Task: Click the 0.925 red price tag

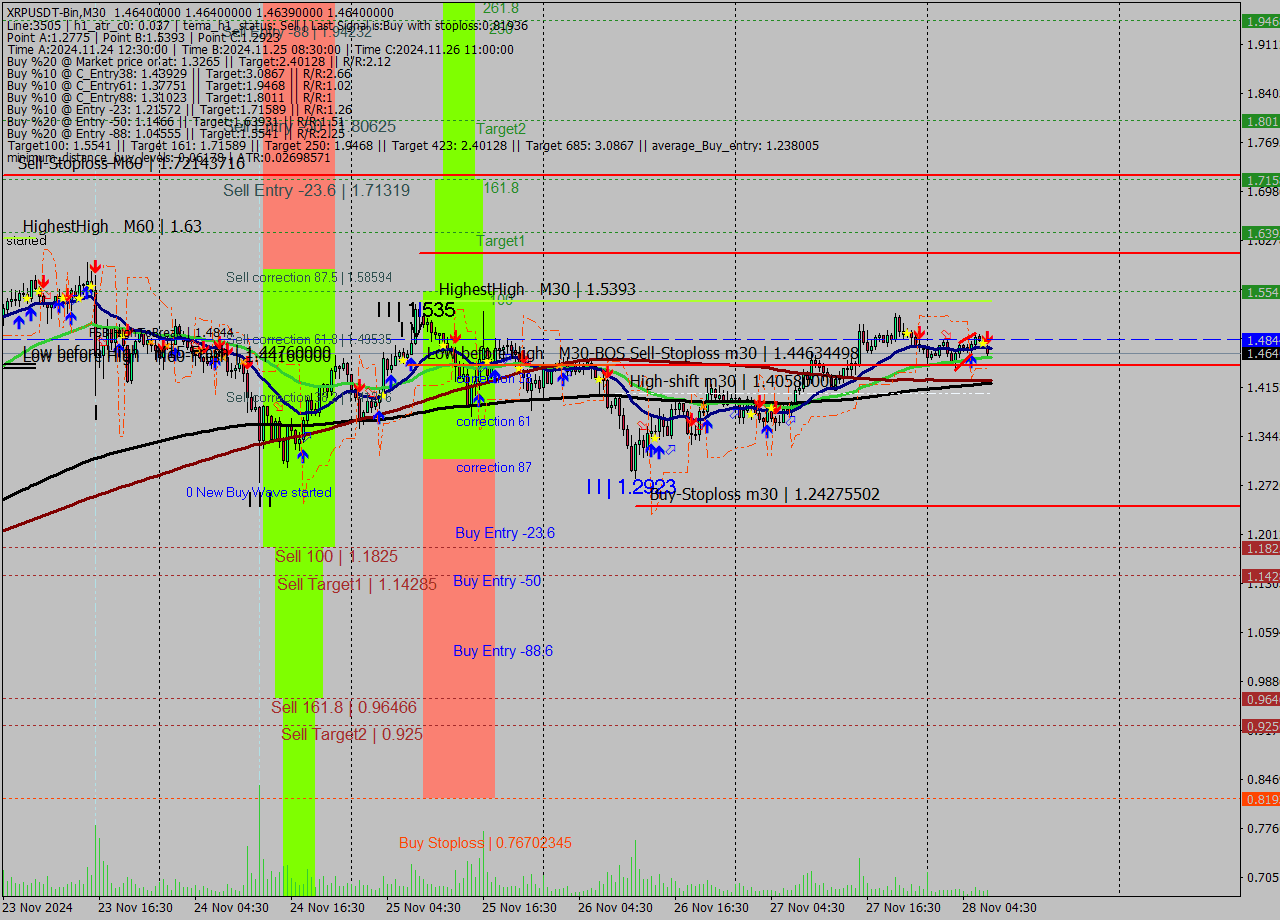Action: click(1261, 726)
